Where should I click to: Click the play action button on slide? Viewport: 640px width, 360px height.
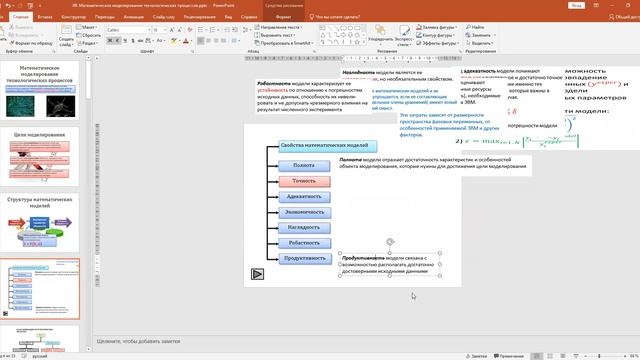[257, 274]
